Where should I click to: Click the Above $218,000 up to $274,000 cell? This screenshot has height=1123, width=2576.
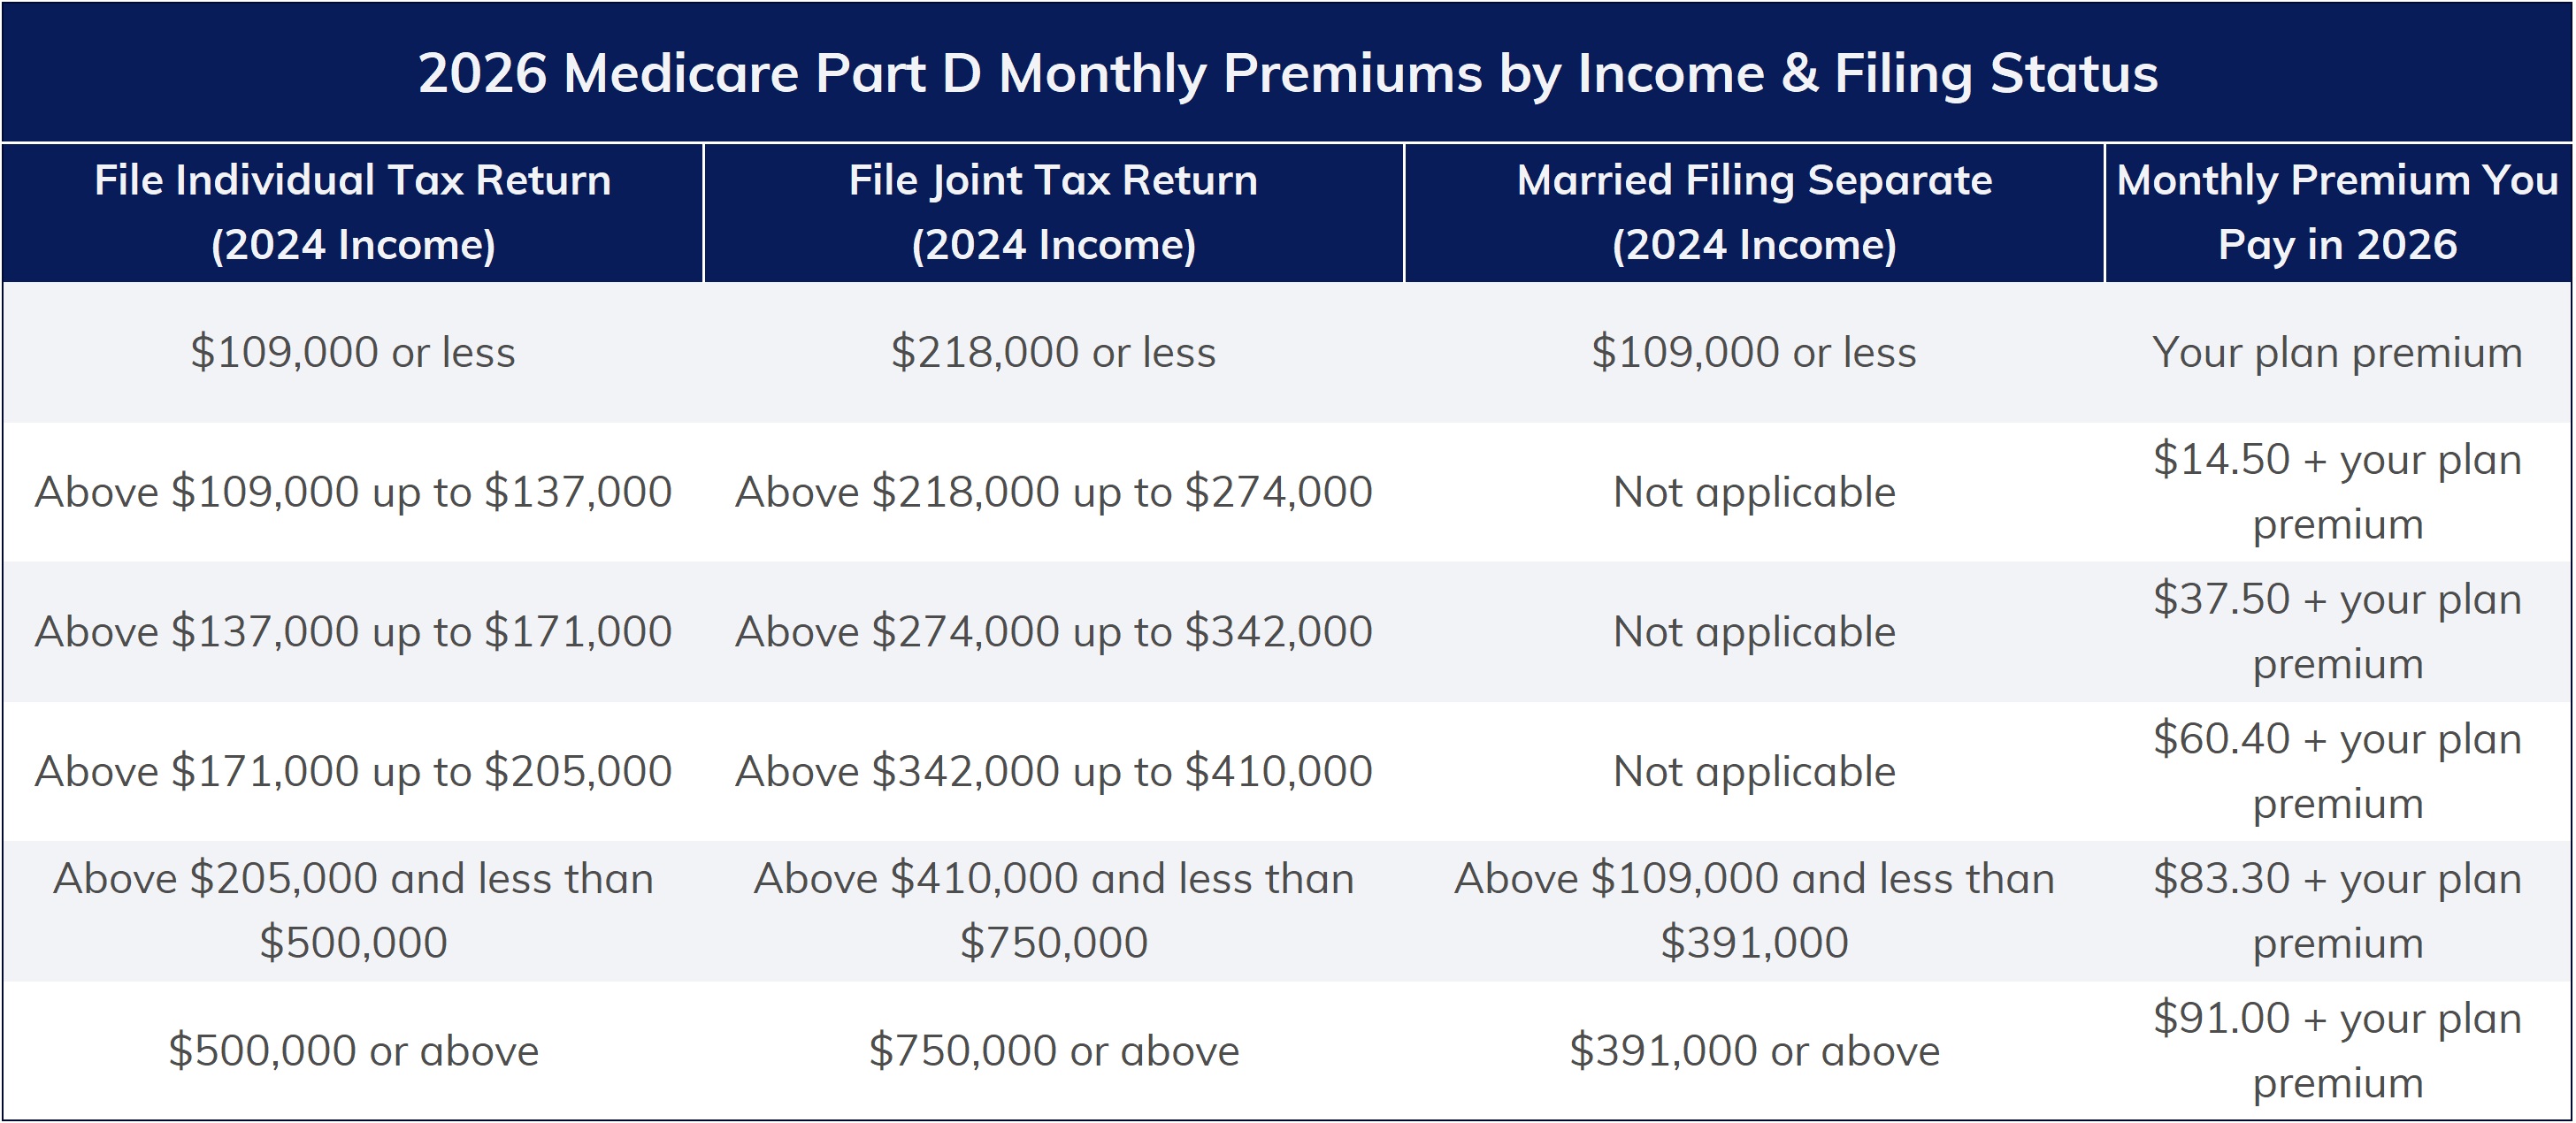pos(1053,492)
